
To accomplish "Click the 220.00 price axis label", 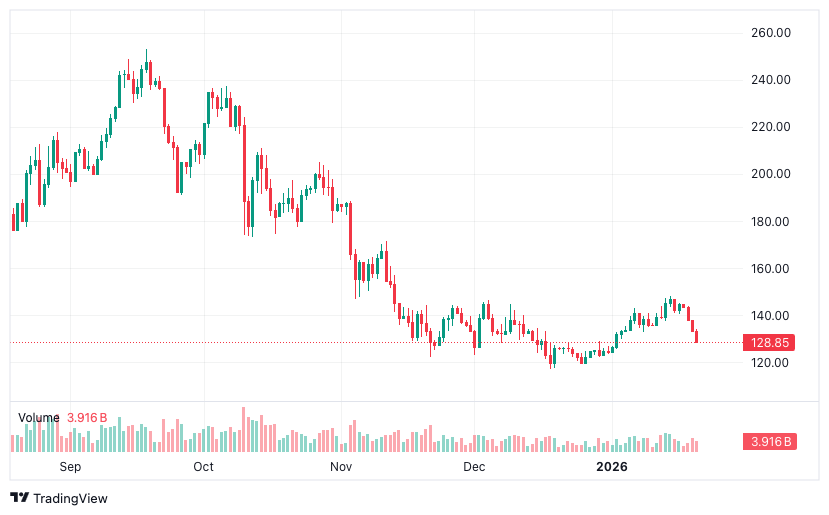I will 771,127.
